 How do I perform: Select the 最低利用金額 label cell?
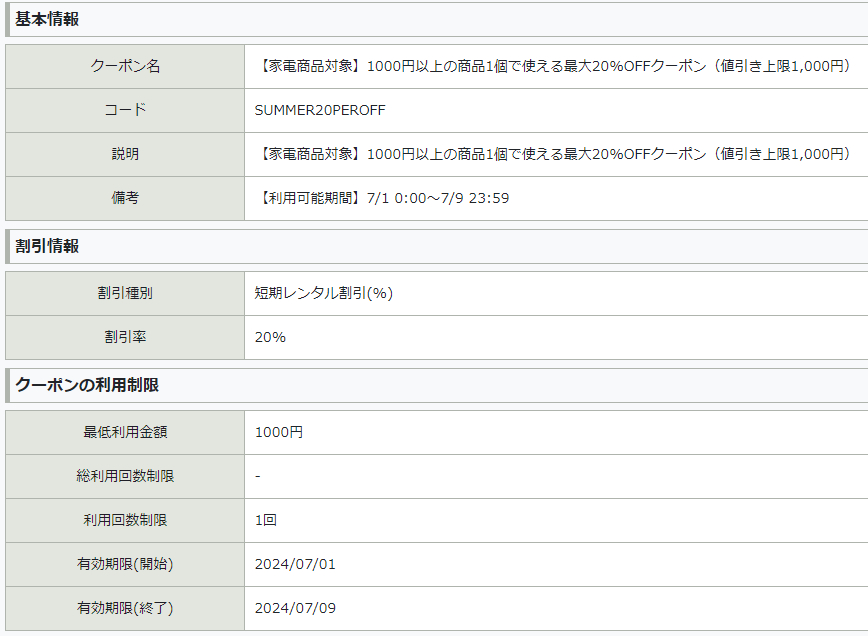pos(125,432)
